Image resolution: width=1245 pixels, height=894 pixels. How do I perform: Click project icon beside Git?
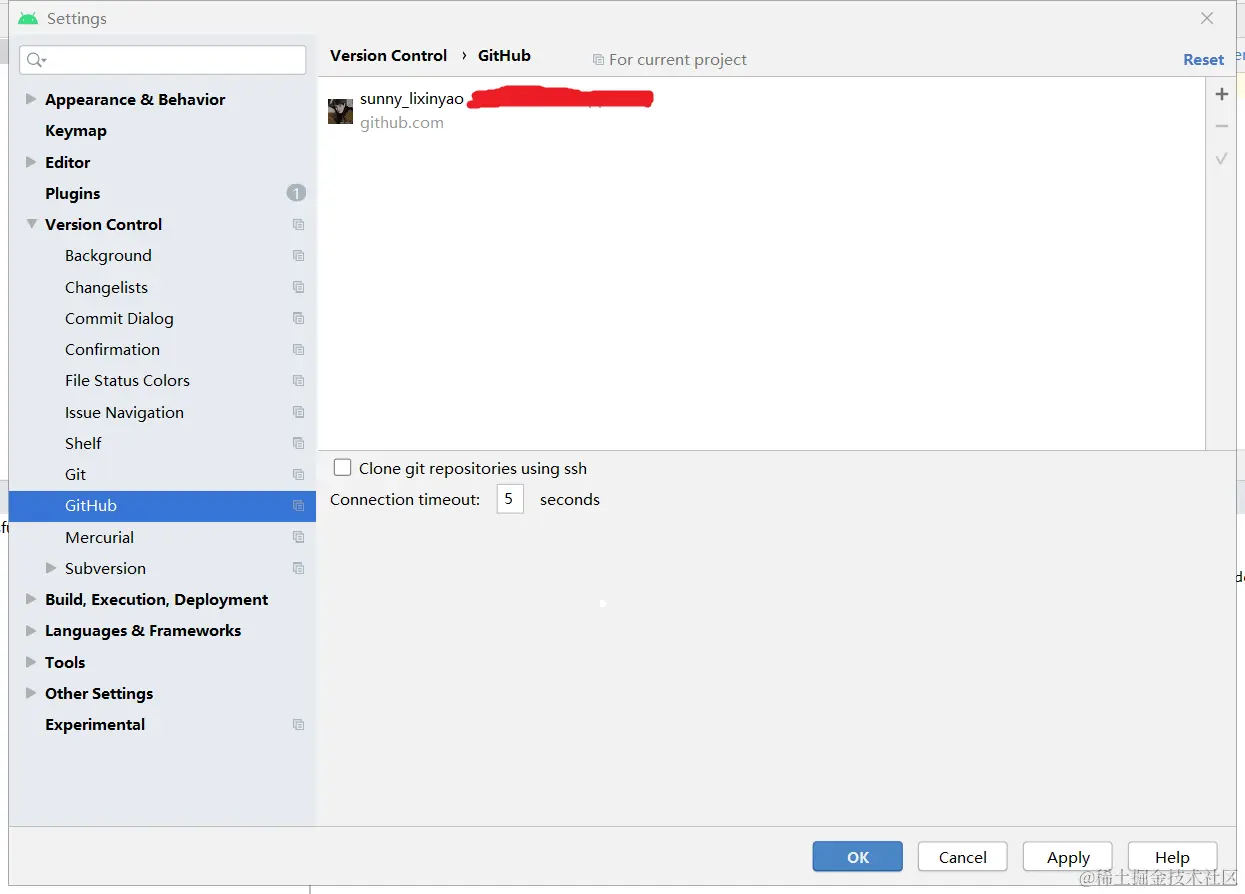(x=298, y=475)
